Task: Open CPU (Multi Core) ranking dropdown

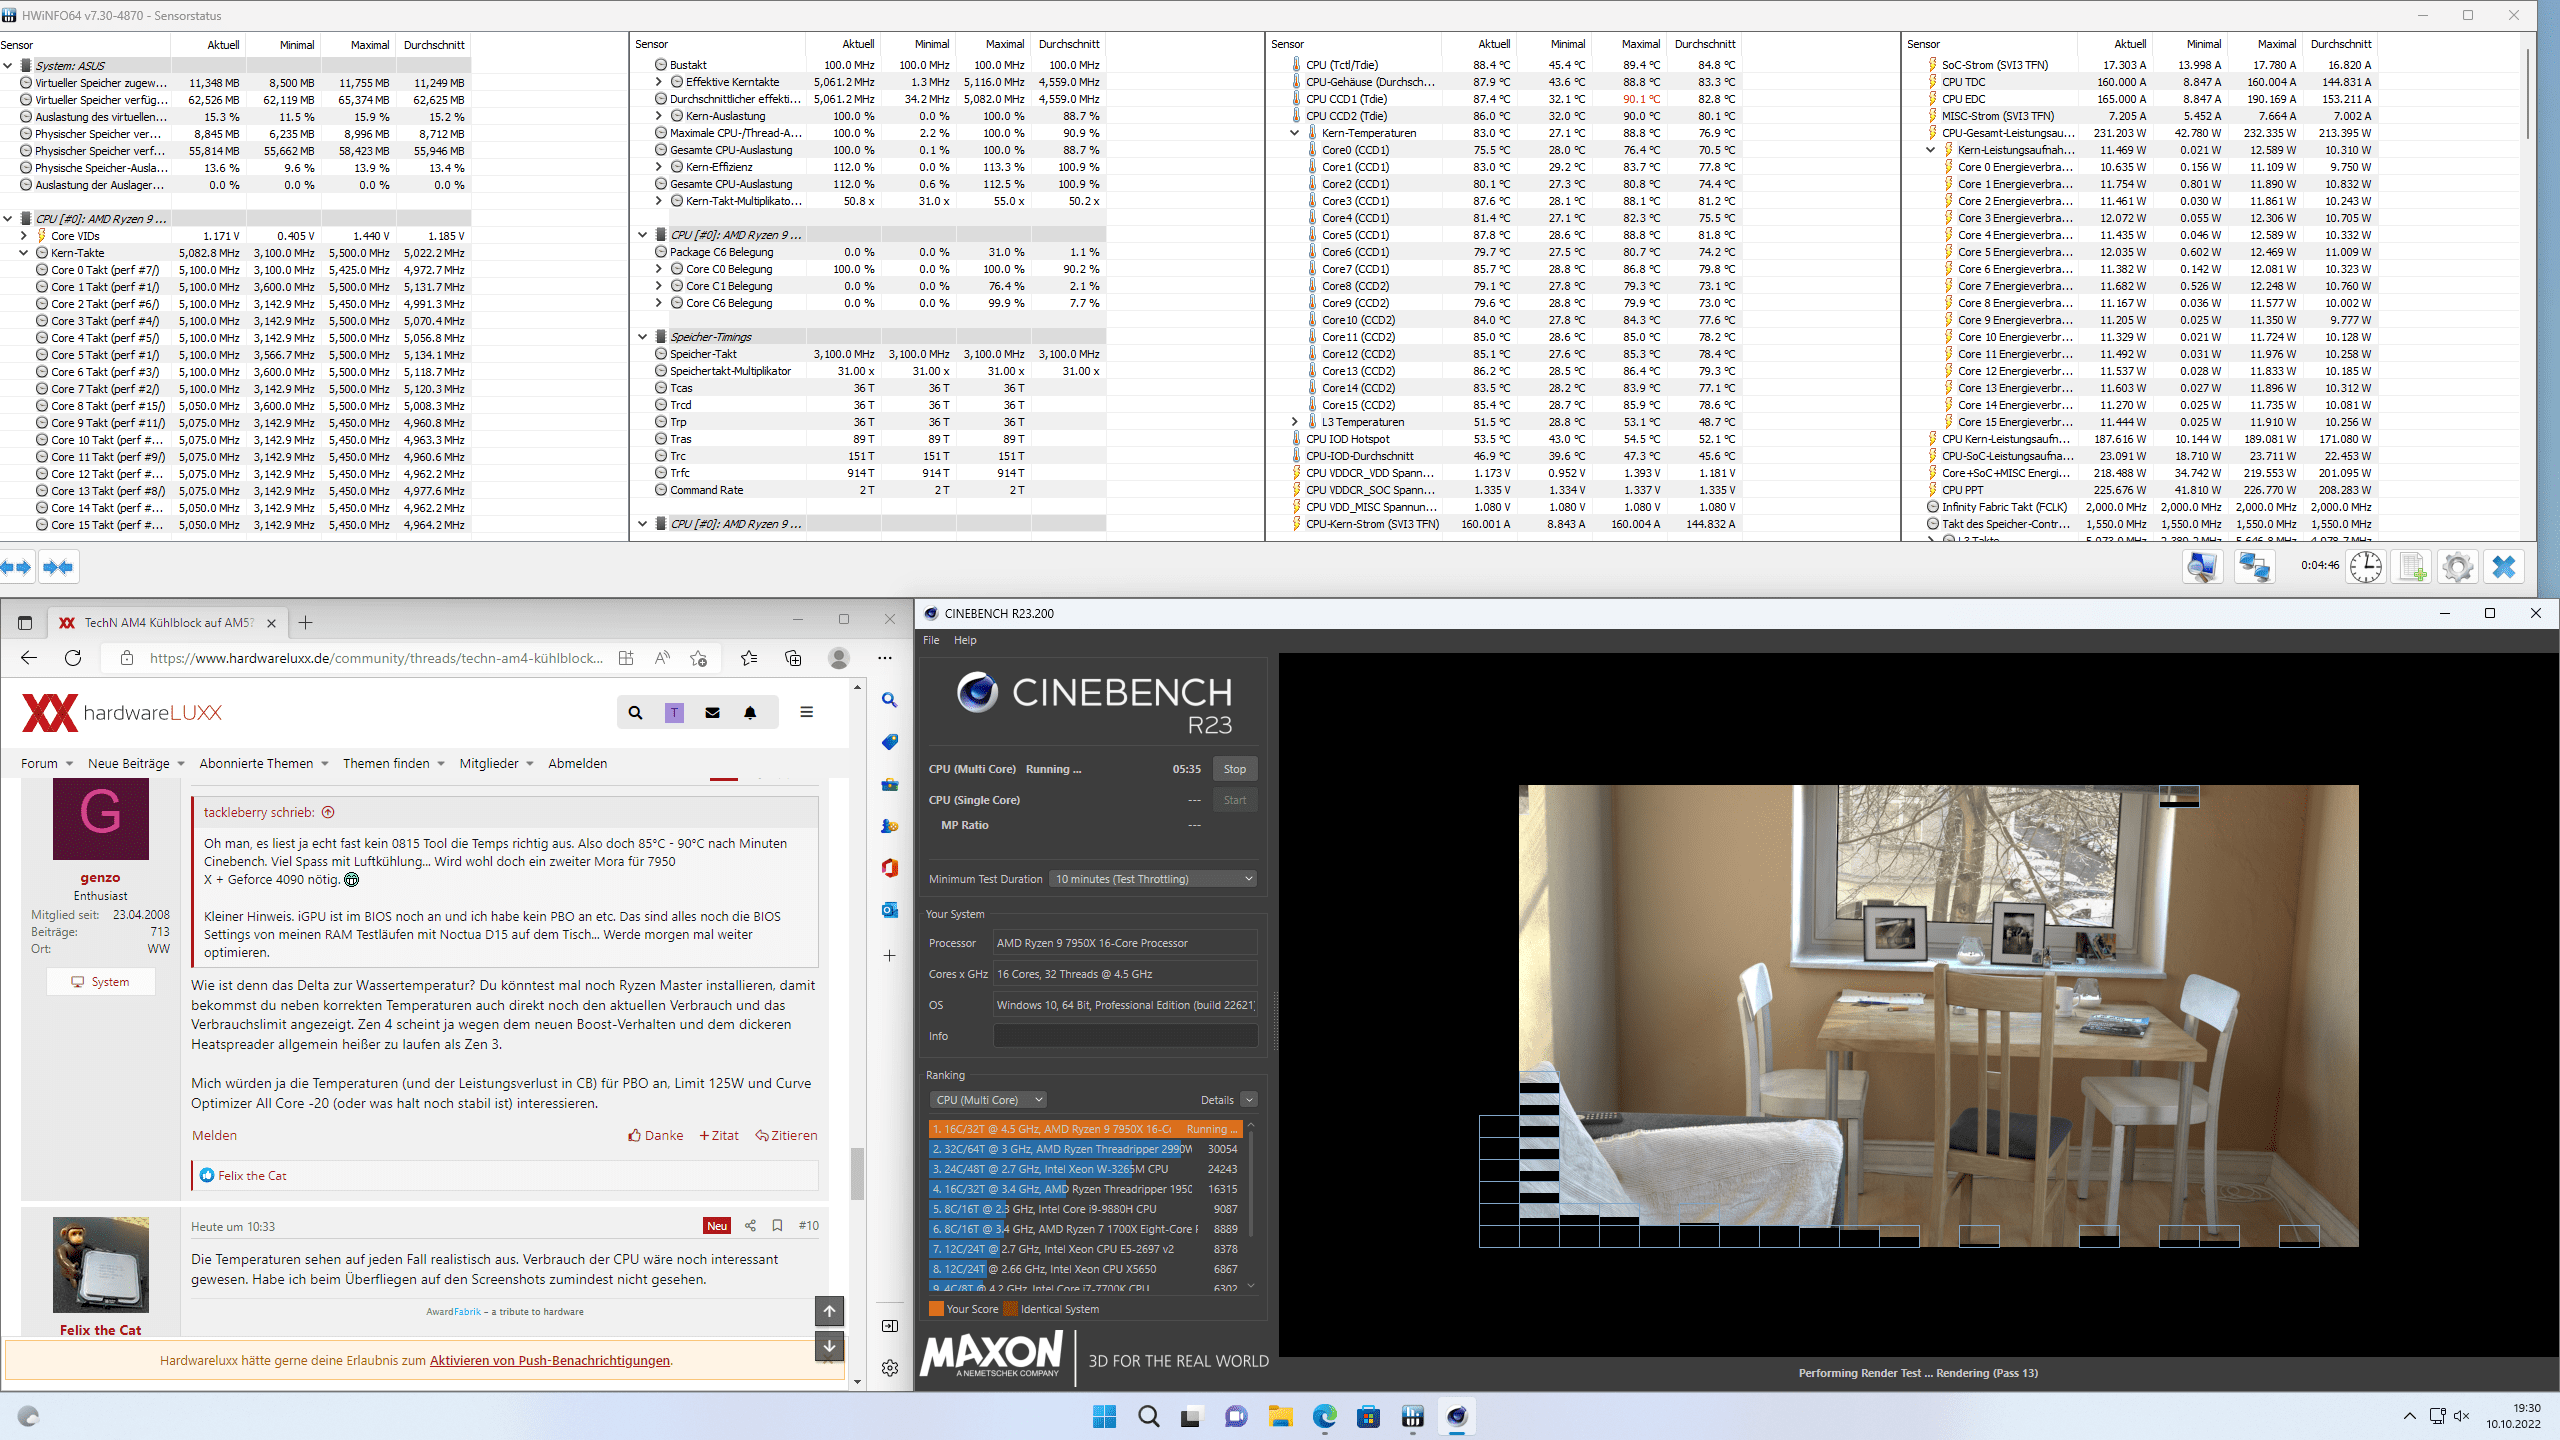Action: (988, 1100)
